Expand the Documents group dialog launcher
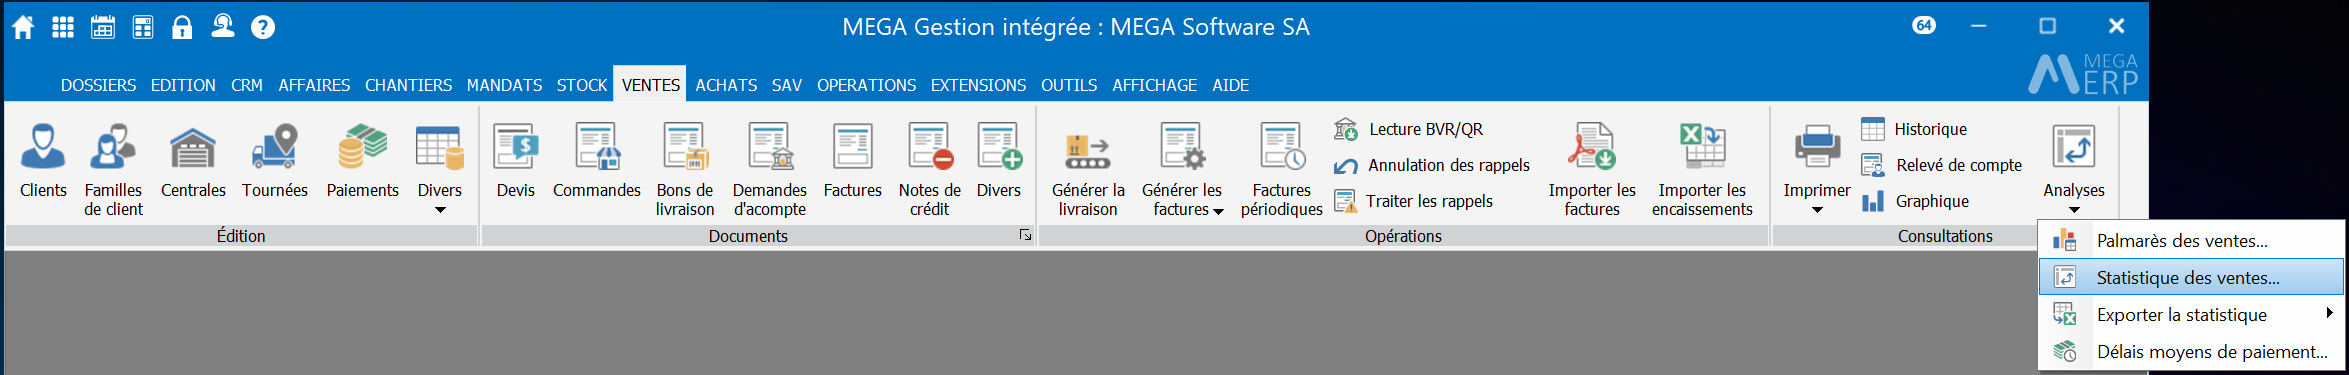This screenshot has height=375, width=2349. [1025, 235]
